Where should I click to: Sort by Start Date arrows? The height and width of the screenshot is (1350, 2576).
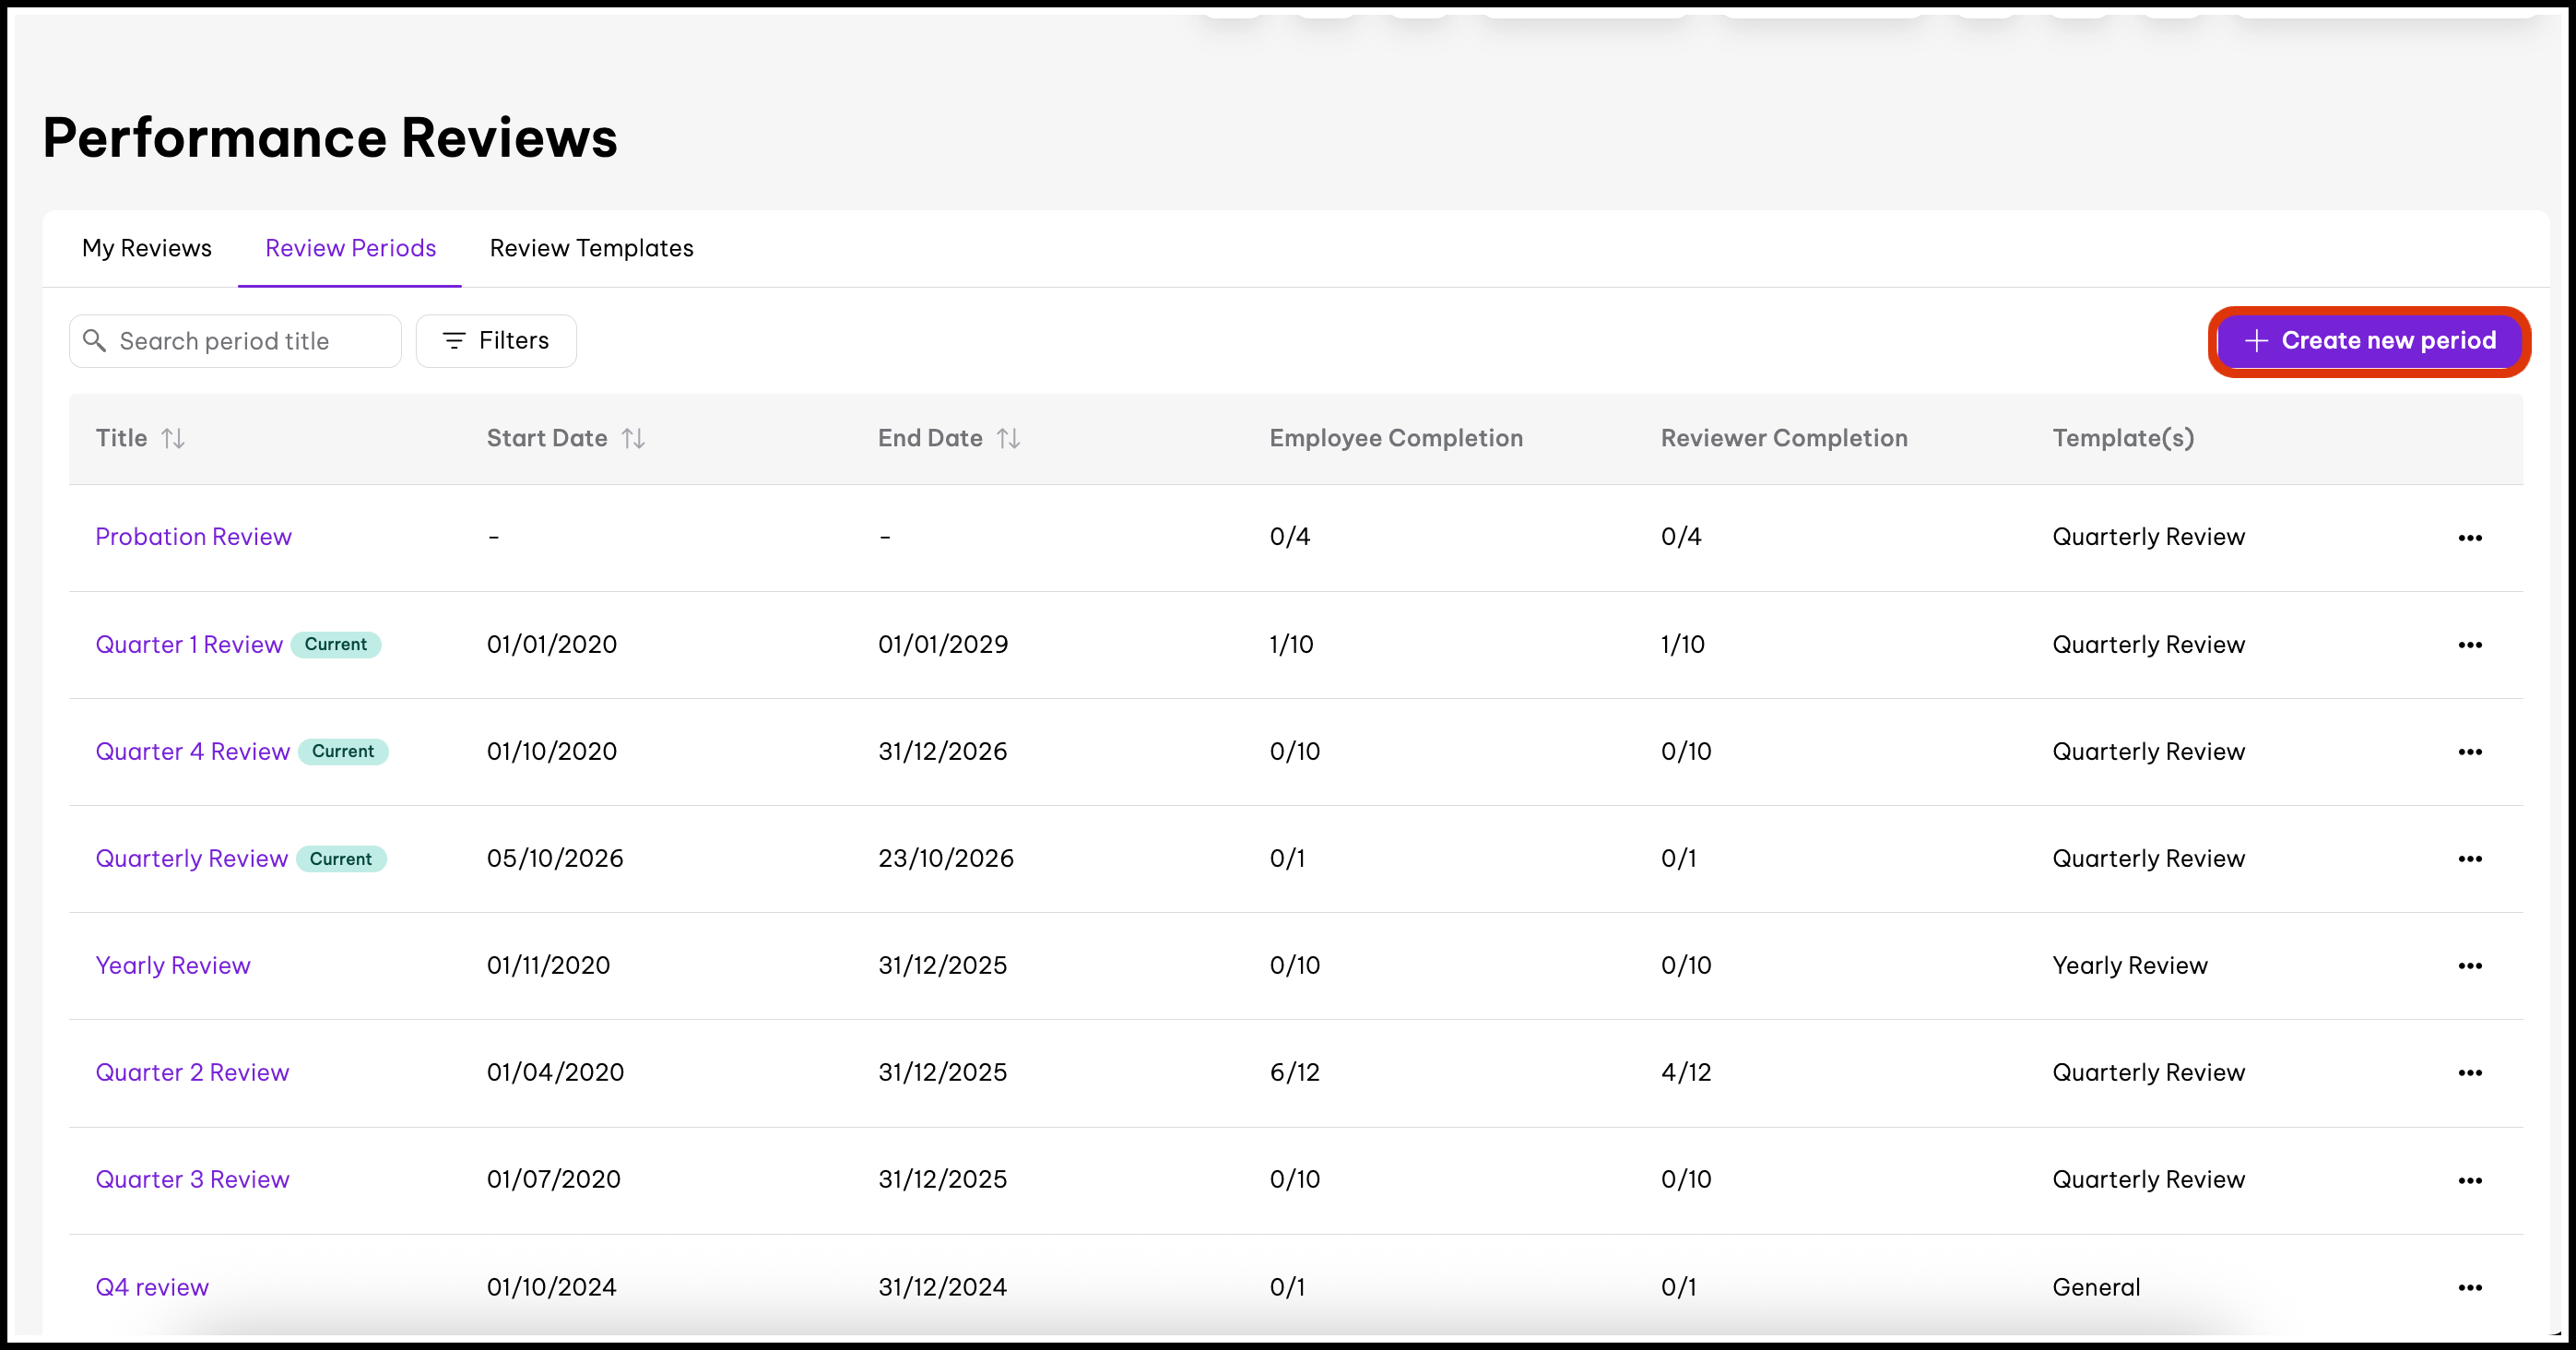point(633,438)
